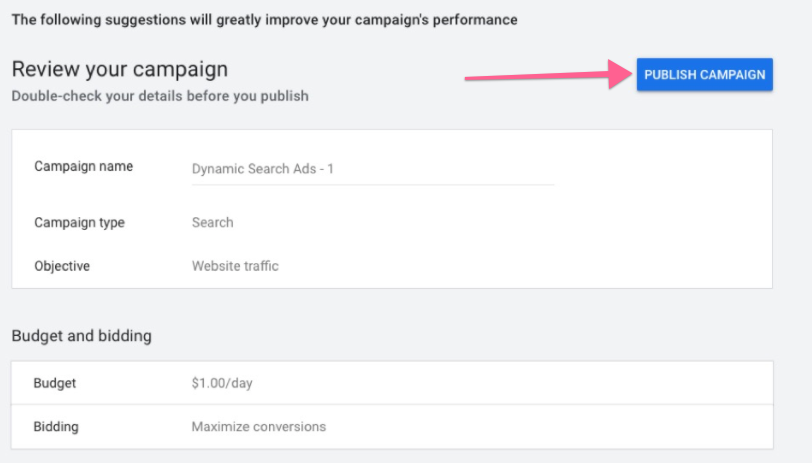Click the Publish Campaign button
The image size is (812, 463).
(x=704, y=74)
